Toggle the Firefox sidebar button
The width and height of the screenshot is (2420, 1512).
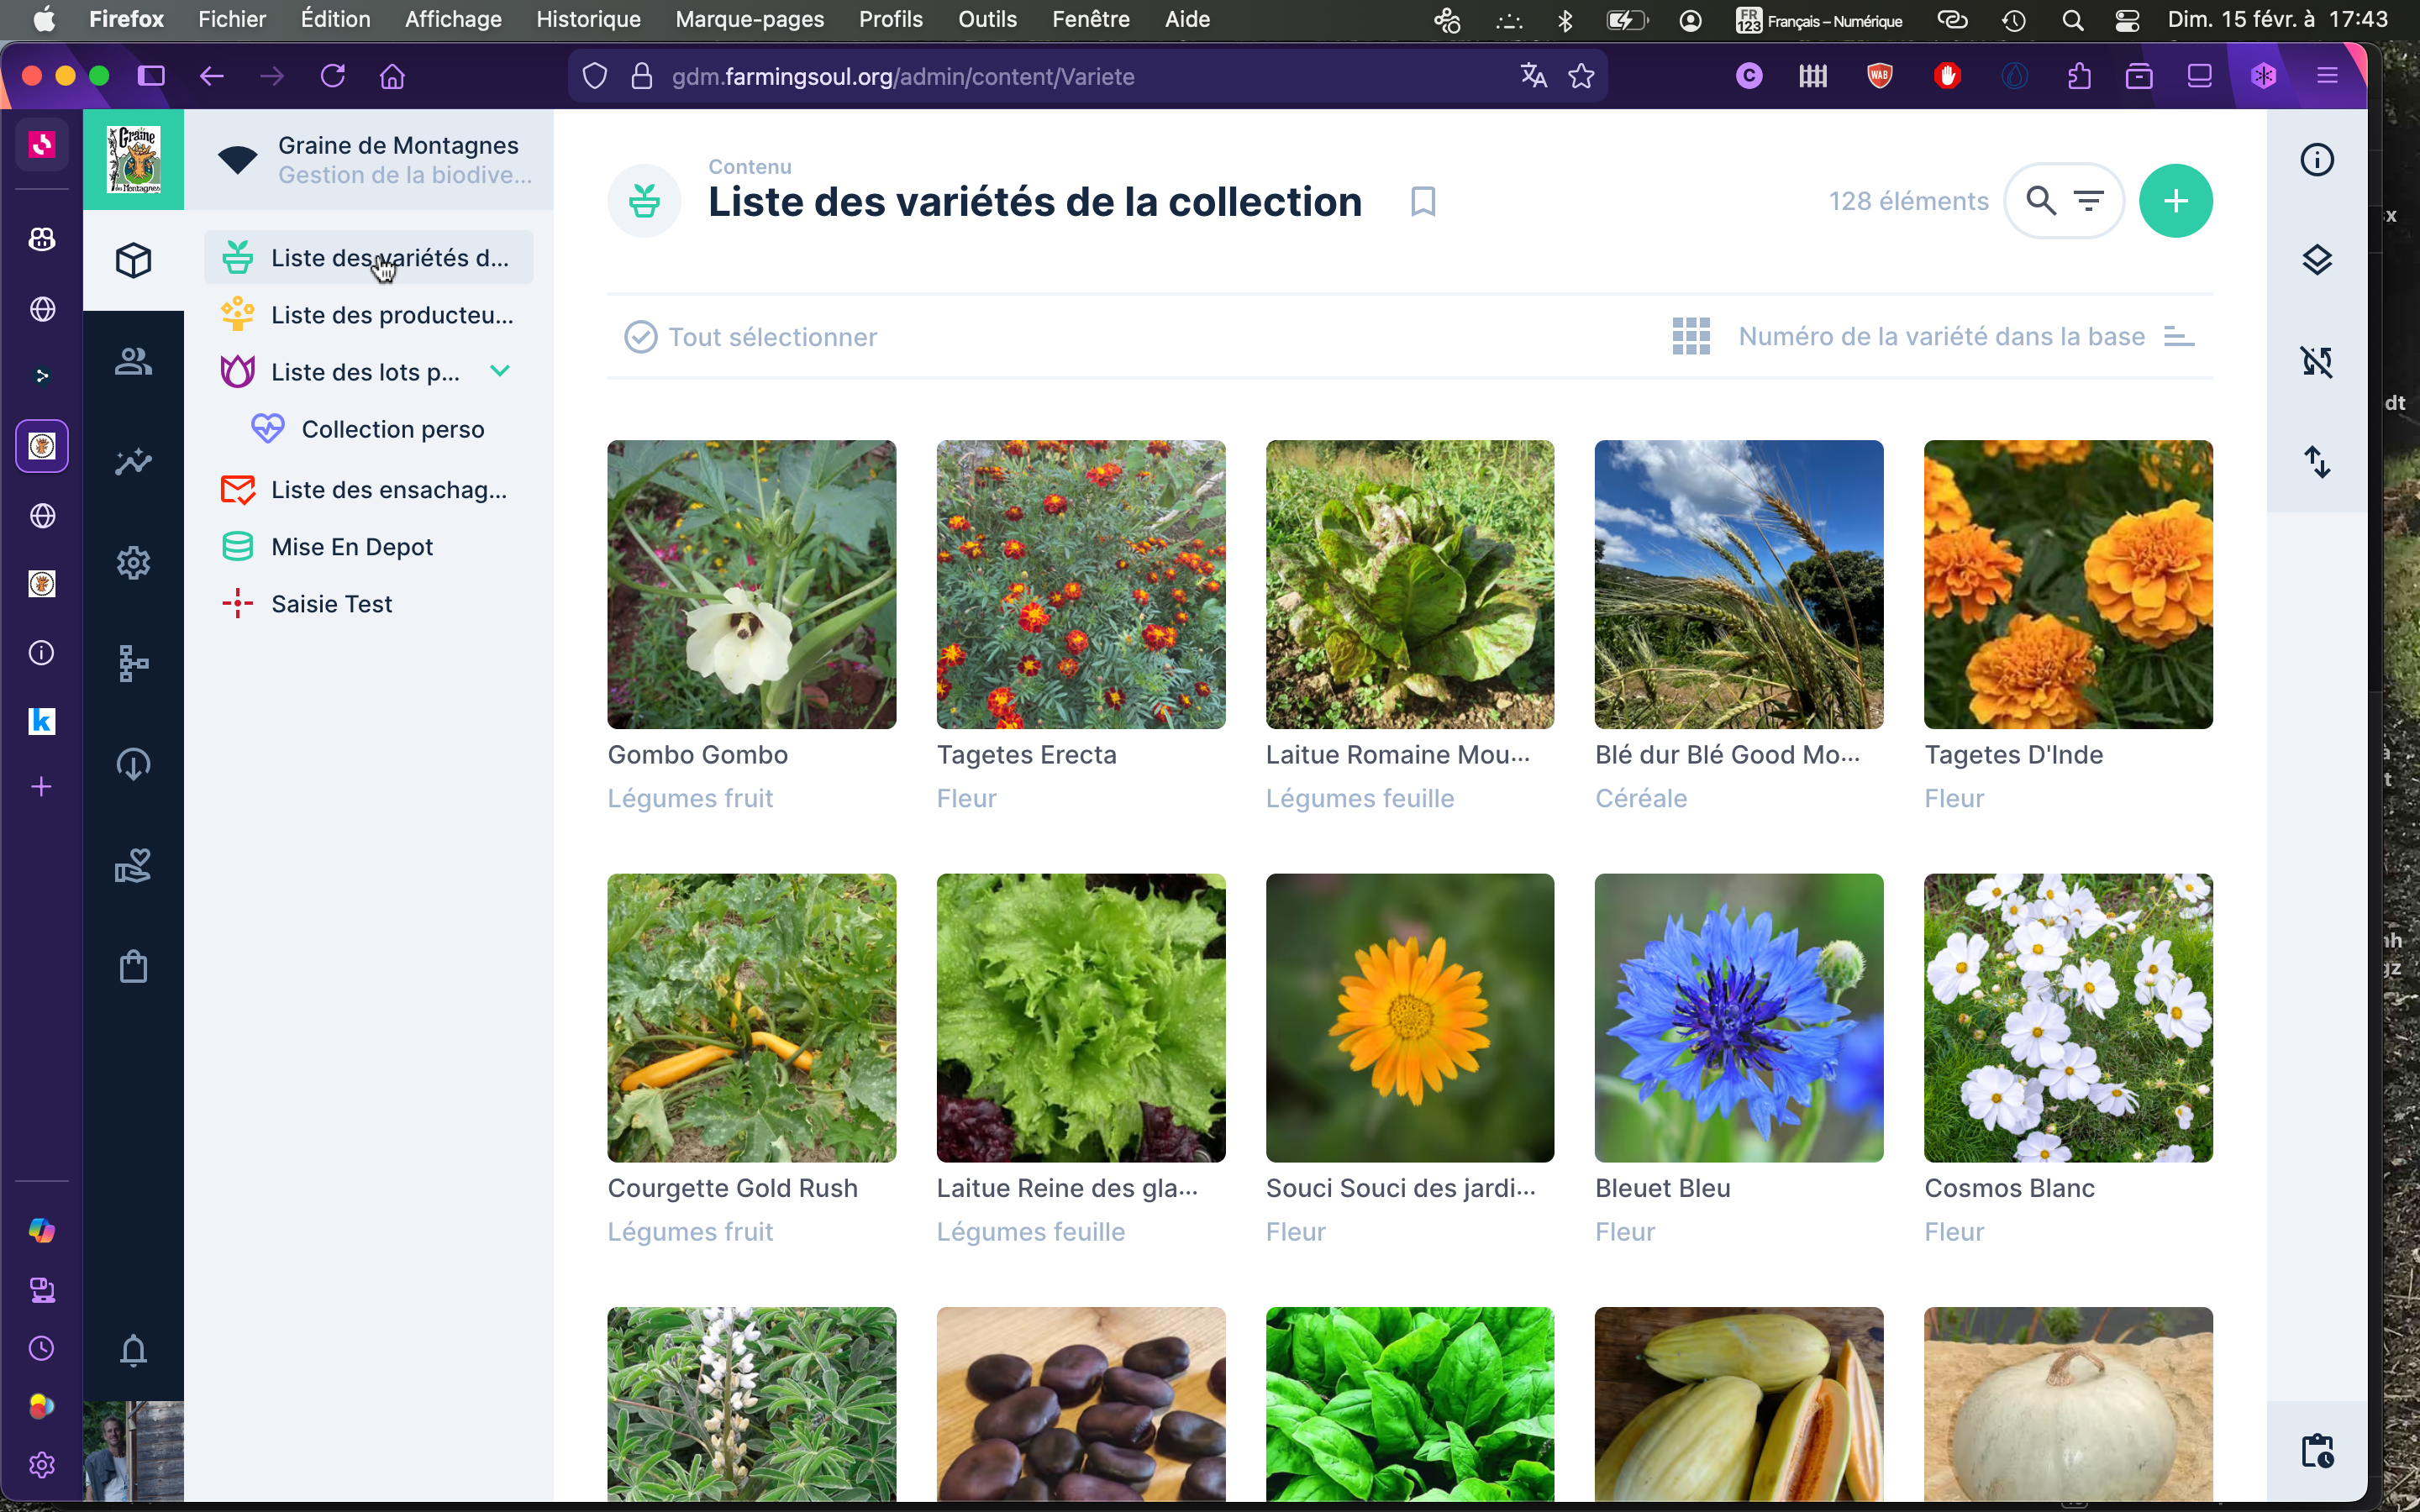click(151, 76)
